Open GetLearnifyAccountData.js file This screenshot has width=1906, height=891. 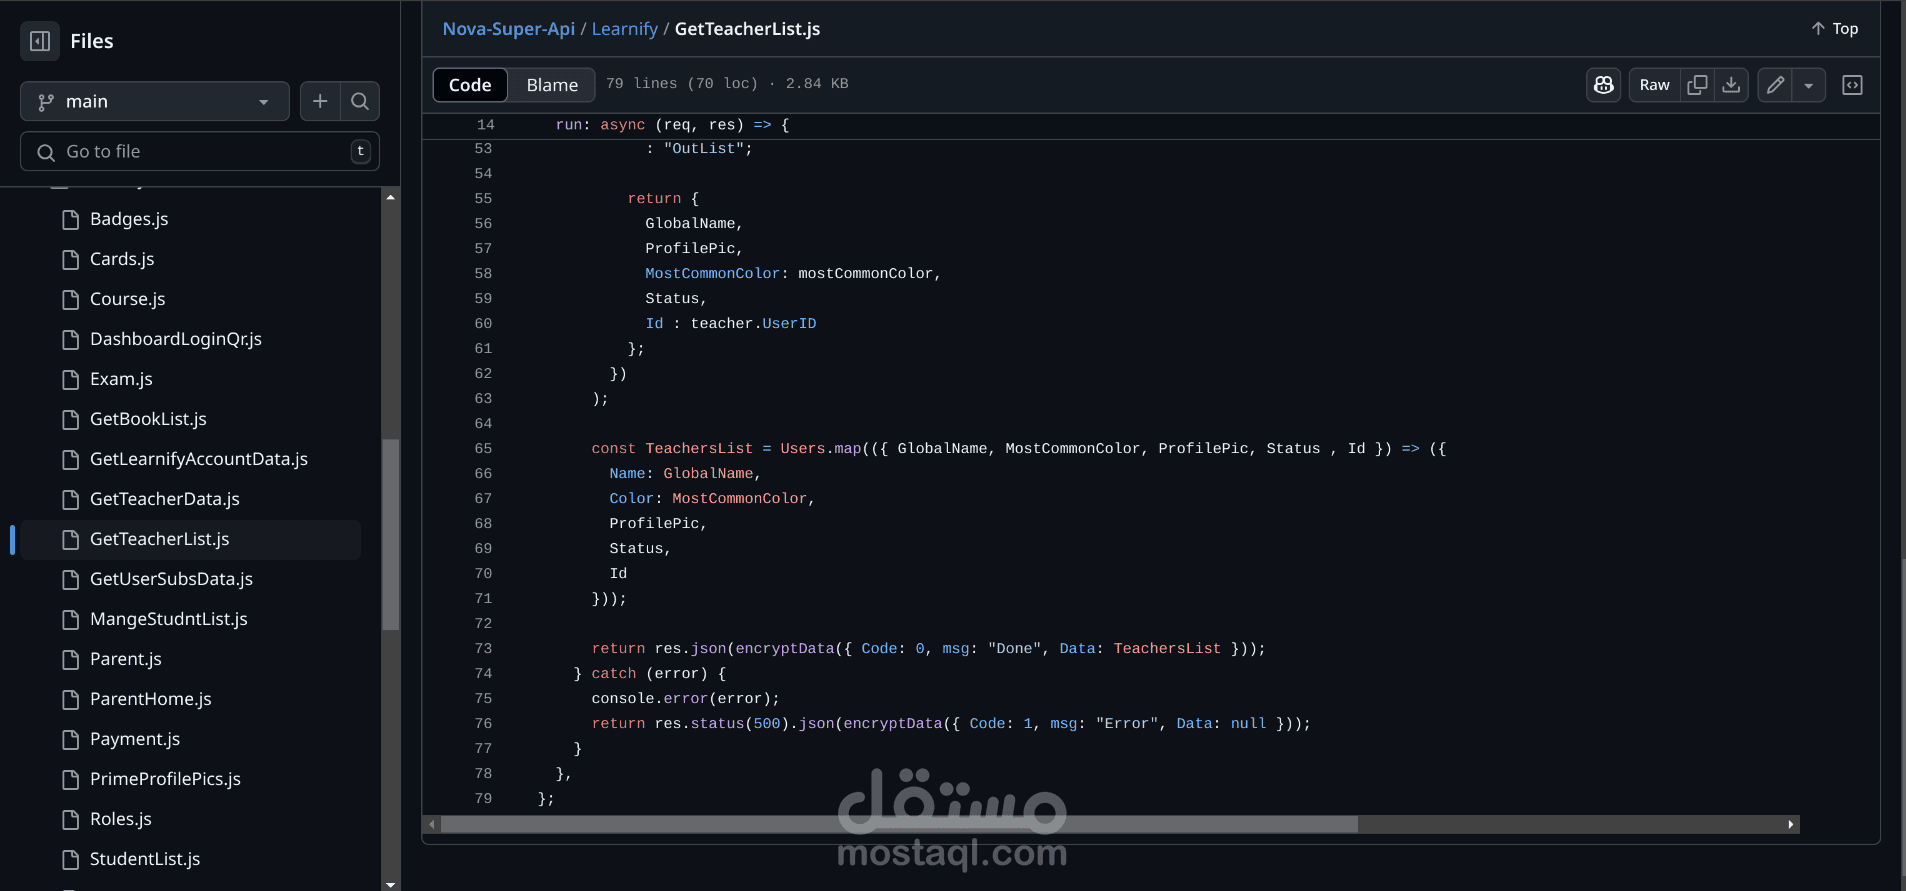point(199,459)
